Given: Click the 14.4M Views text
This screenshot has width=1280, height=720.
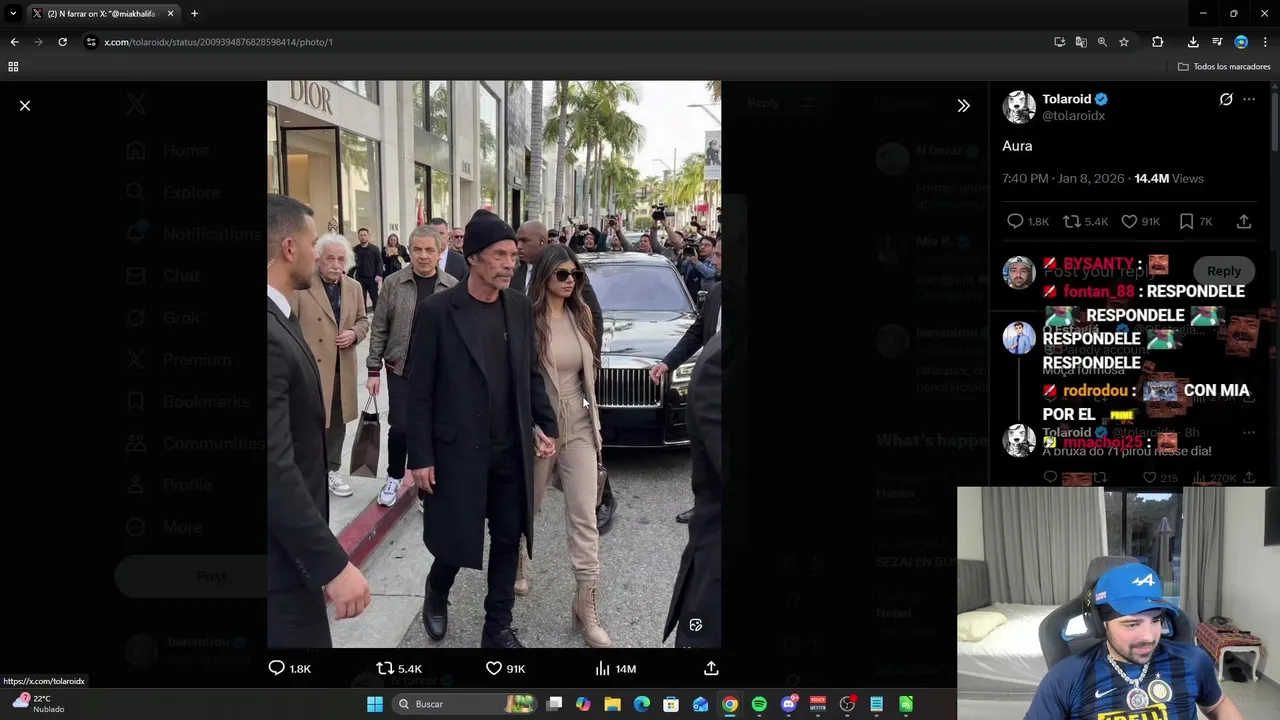Looking at the screenshot, I should click(1168, 178).
